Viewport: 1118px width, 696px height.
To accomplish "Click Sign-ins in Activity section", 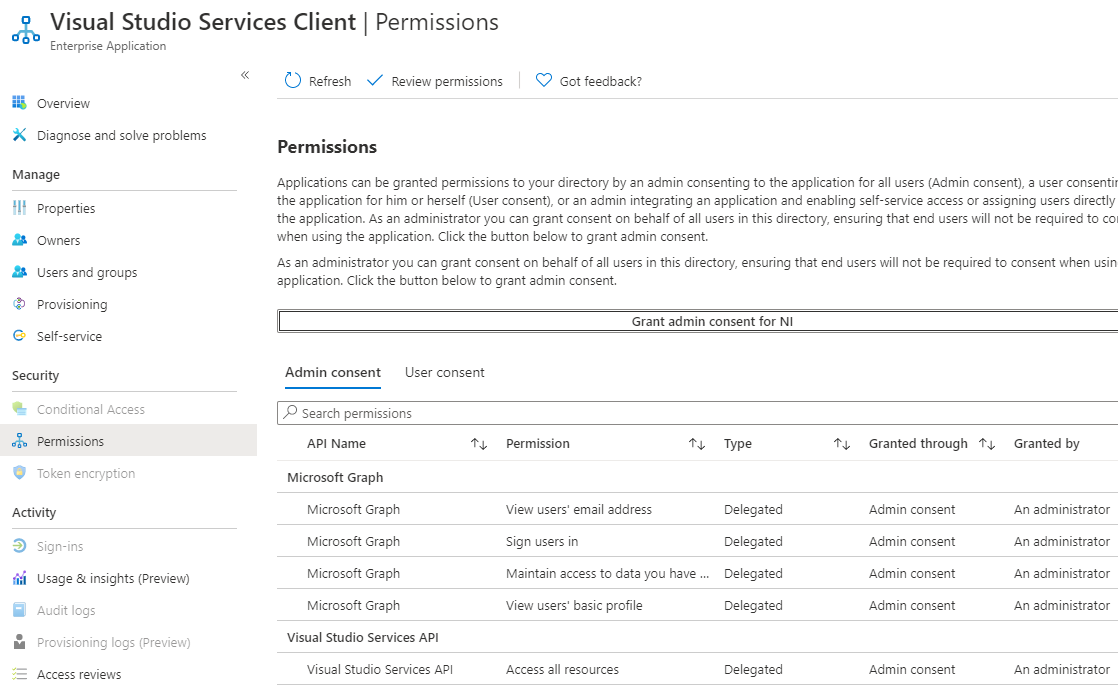I will click(x=60, y=546).
